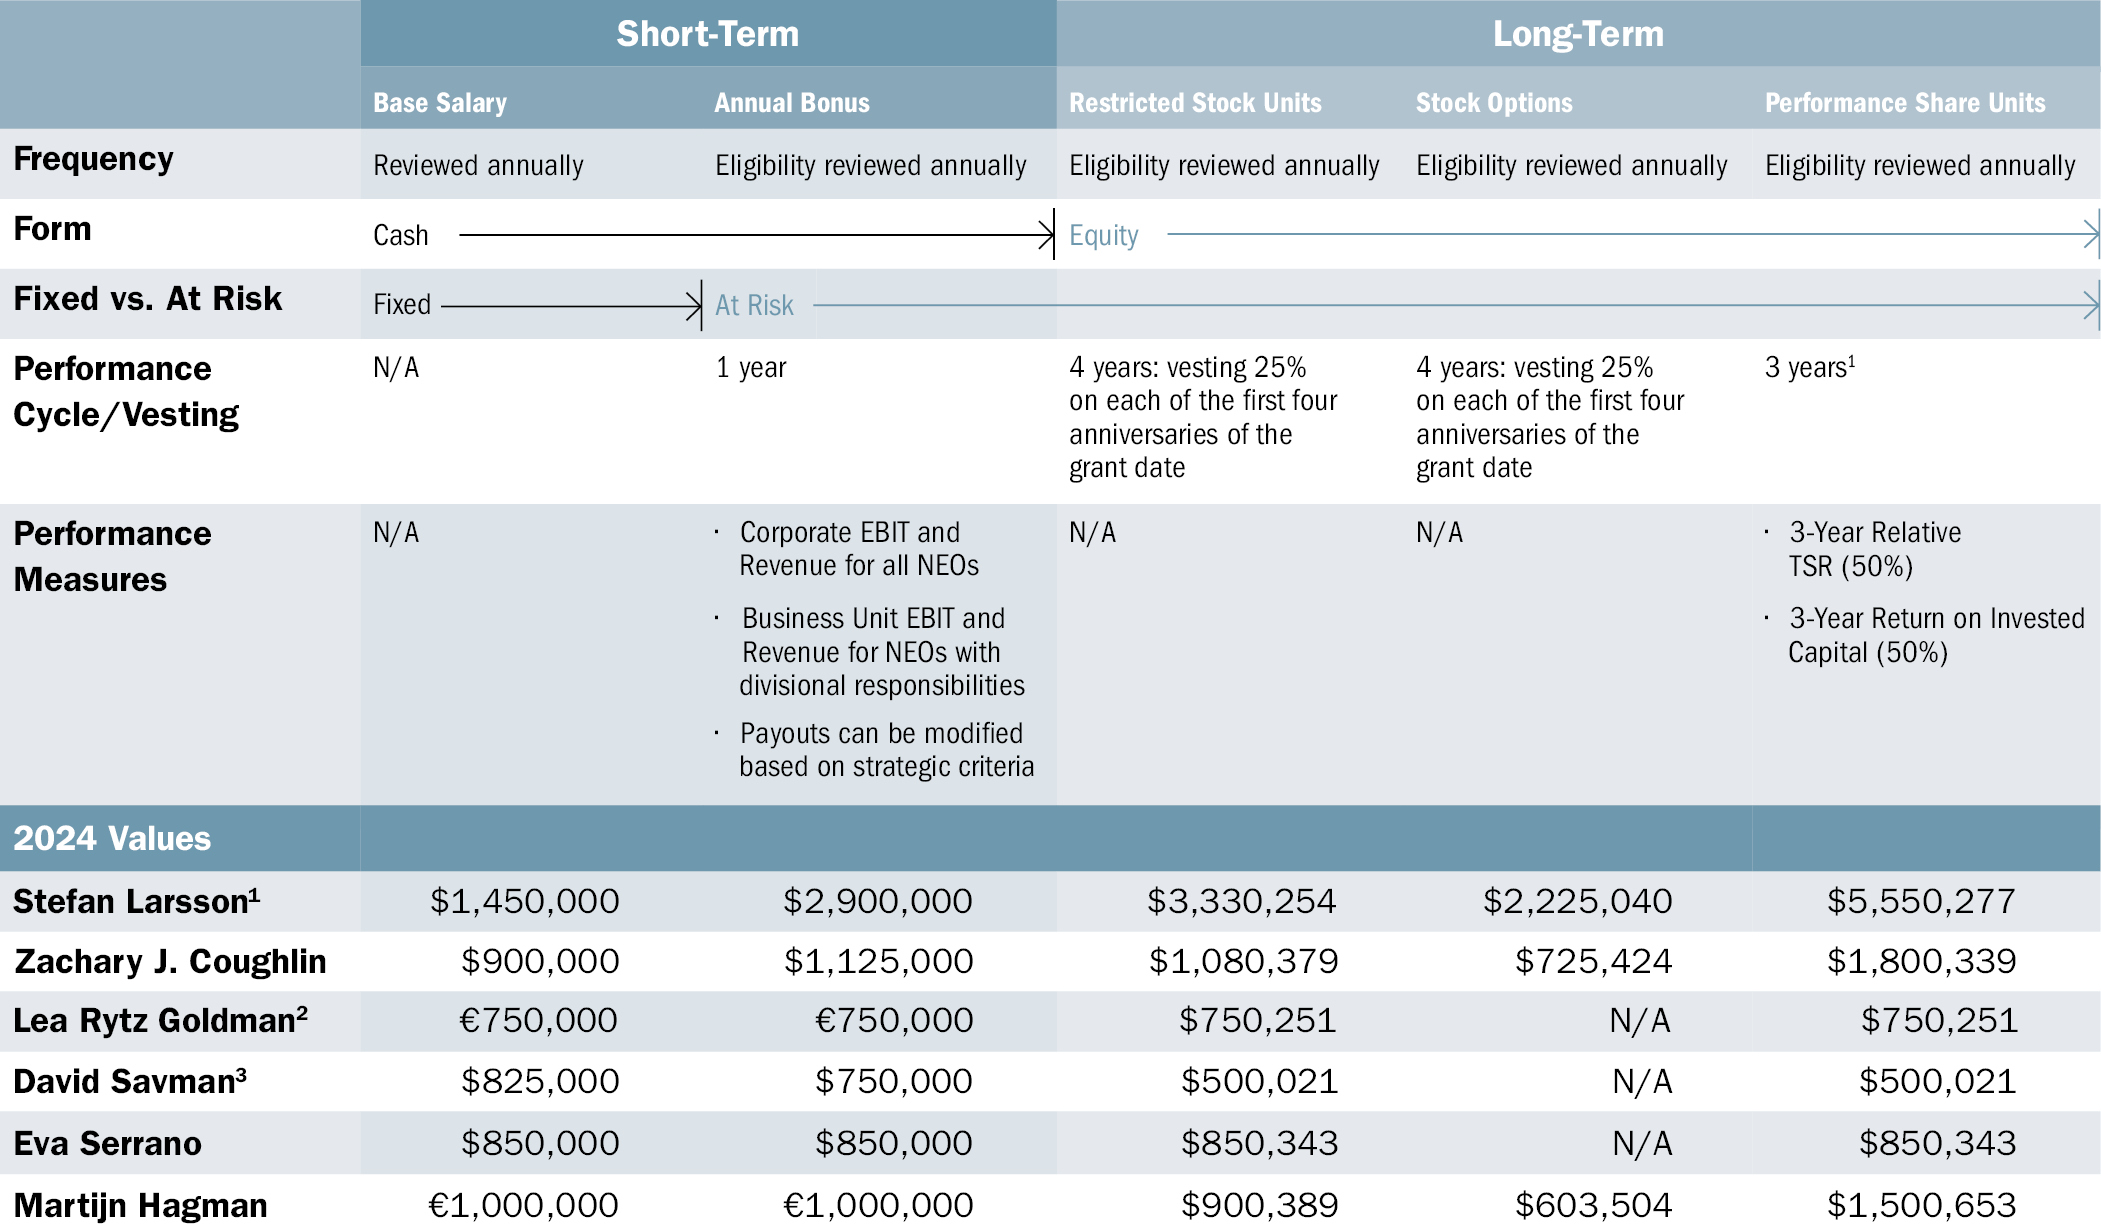Viewport: 2101px width, 1225px height.
Task: Select the Annual Bonus column heading
Action: point(791,103)
